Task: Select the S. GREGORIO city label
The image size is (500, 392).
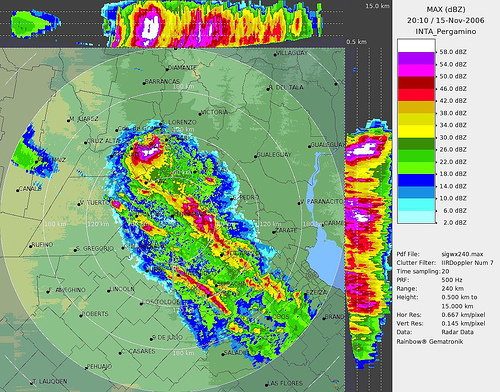Action: 95,249
